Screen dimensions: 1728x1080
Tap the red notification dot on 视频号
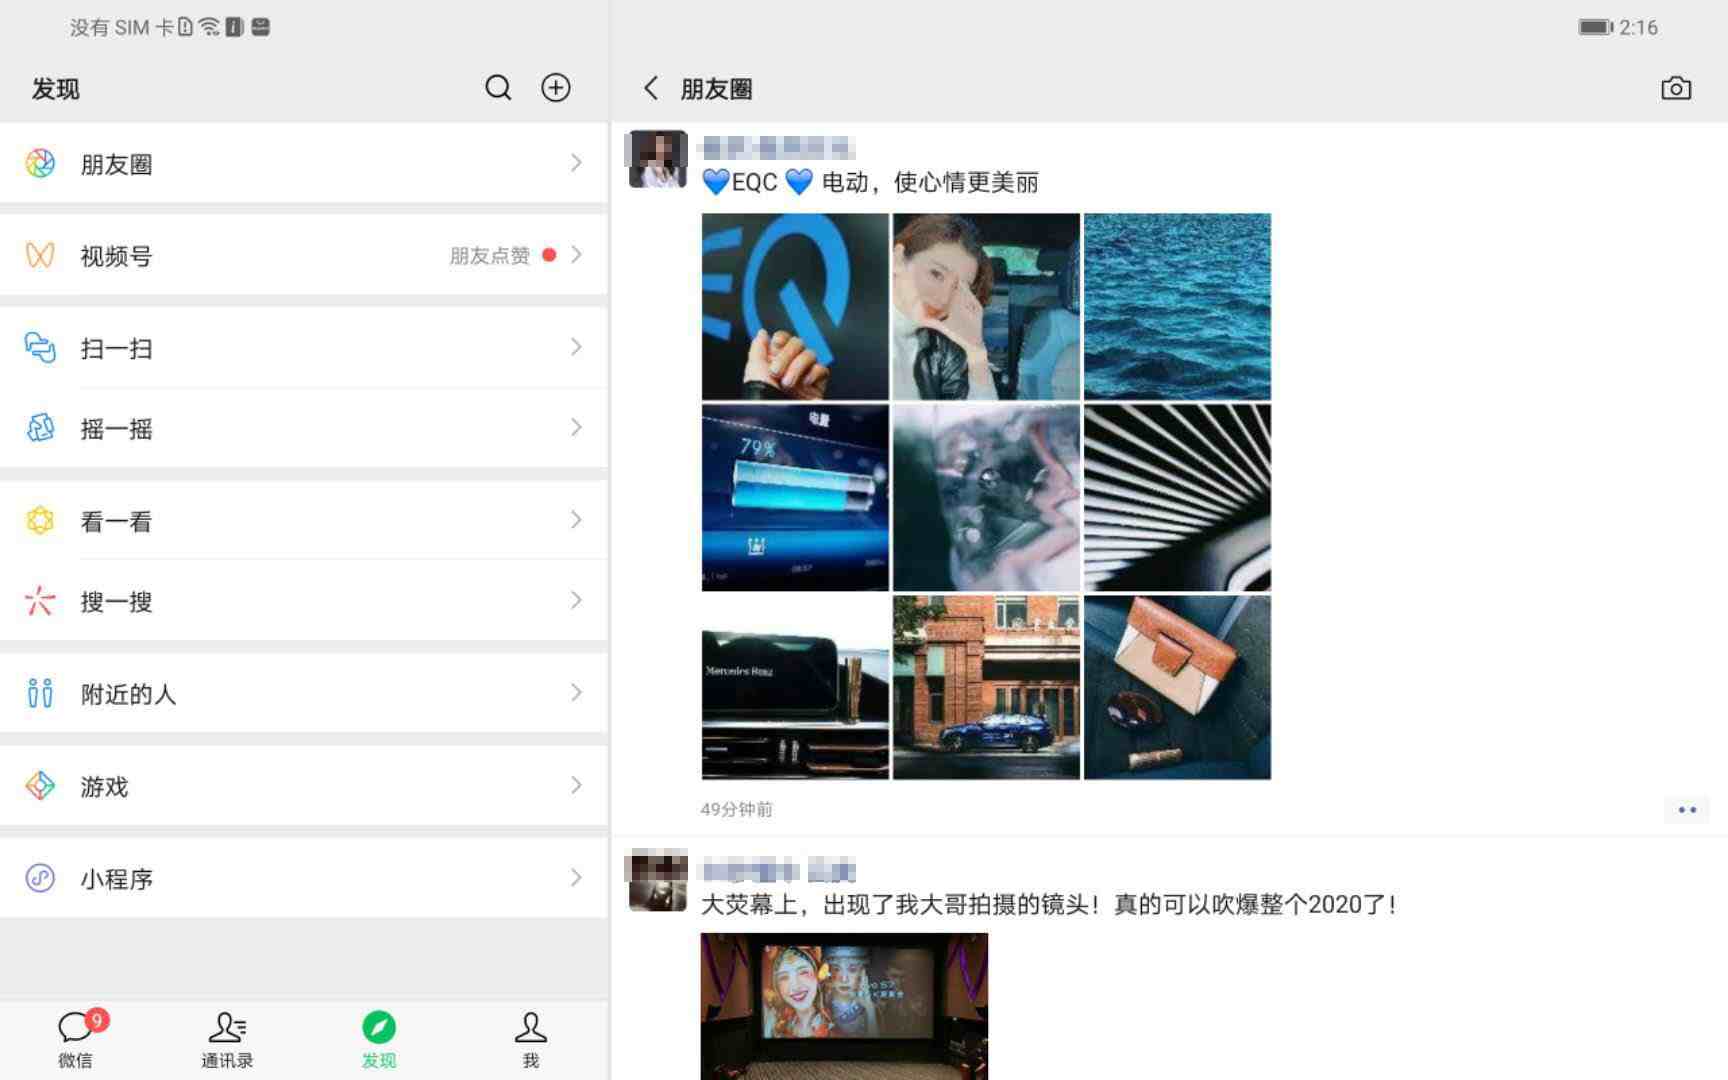pyautogui.click(x=549, y=255)
